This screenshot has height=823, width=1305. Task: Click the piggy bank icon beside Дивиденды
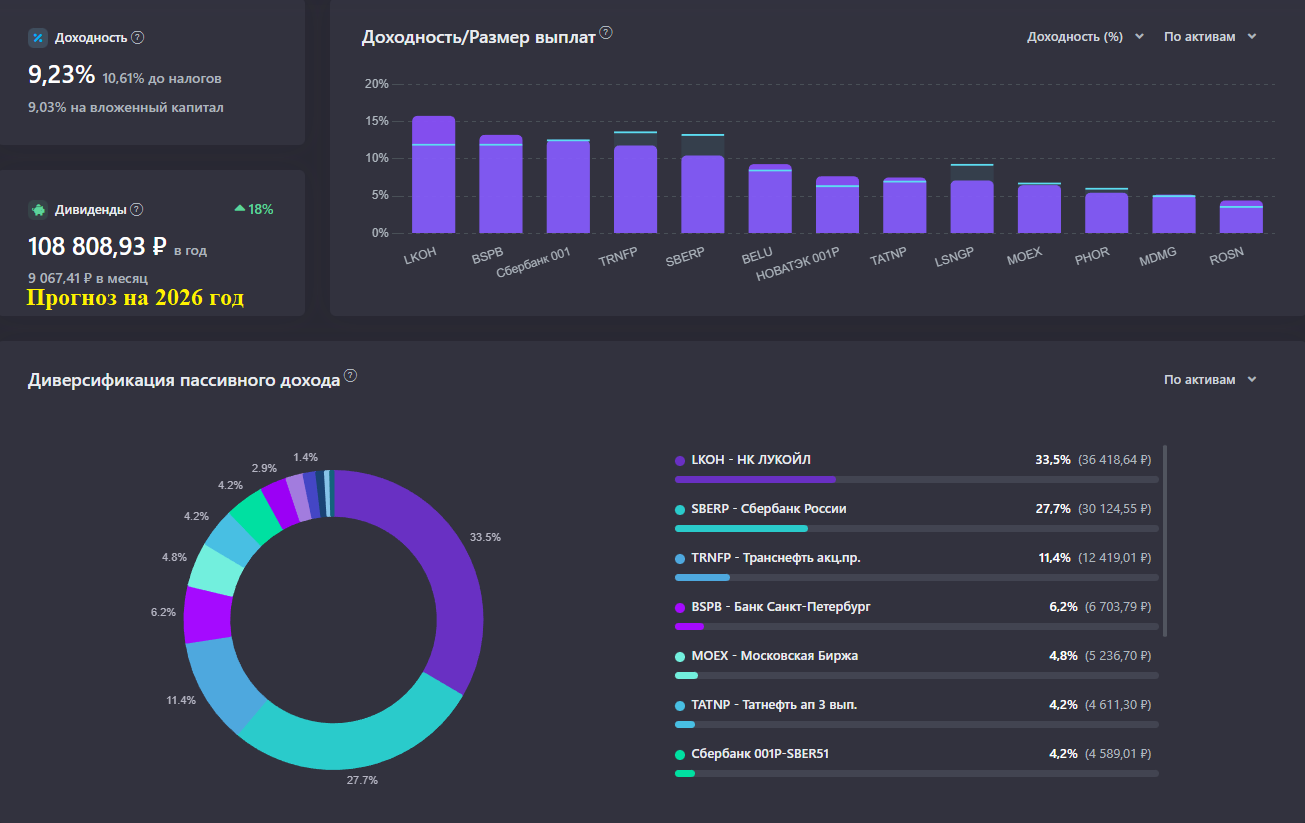38,210
